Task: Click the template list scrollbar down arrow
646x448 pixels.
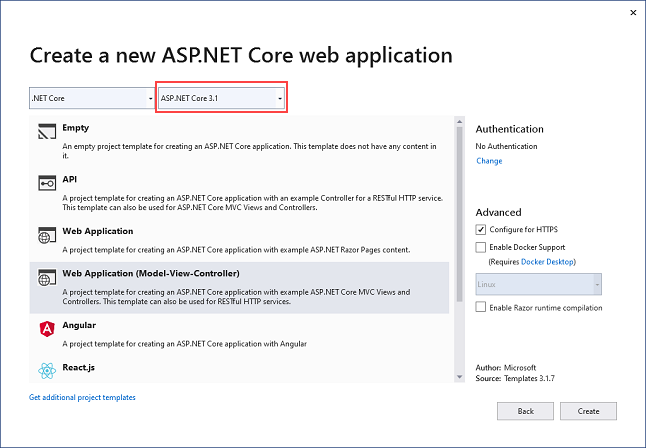Action: pos(460,378)
